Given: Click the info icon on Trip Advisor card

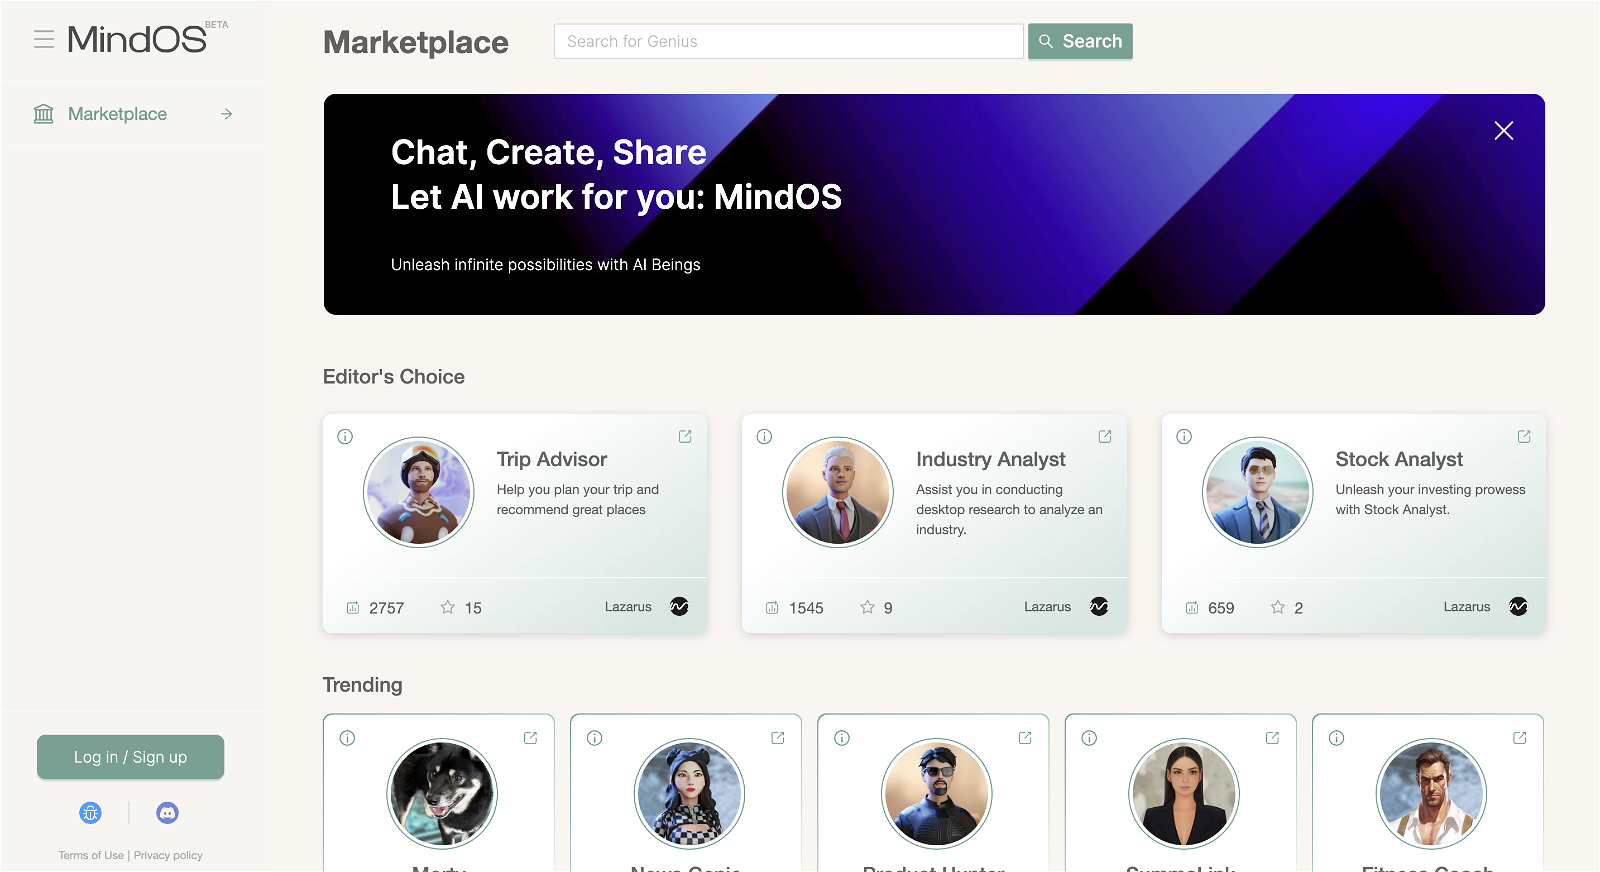Looking at the screenshot, I should [345, 437].
